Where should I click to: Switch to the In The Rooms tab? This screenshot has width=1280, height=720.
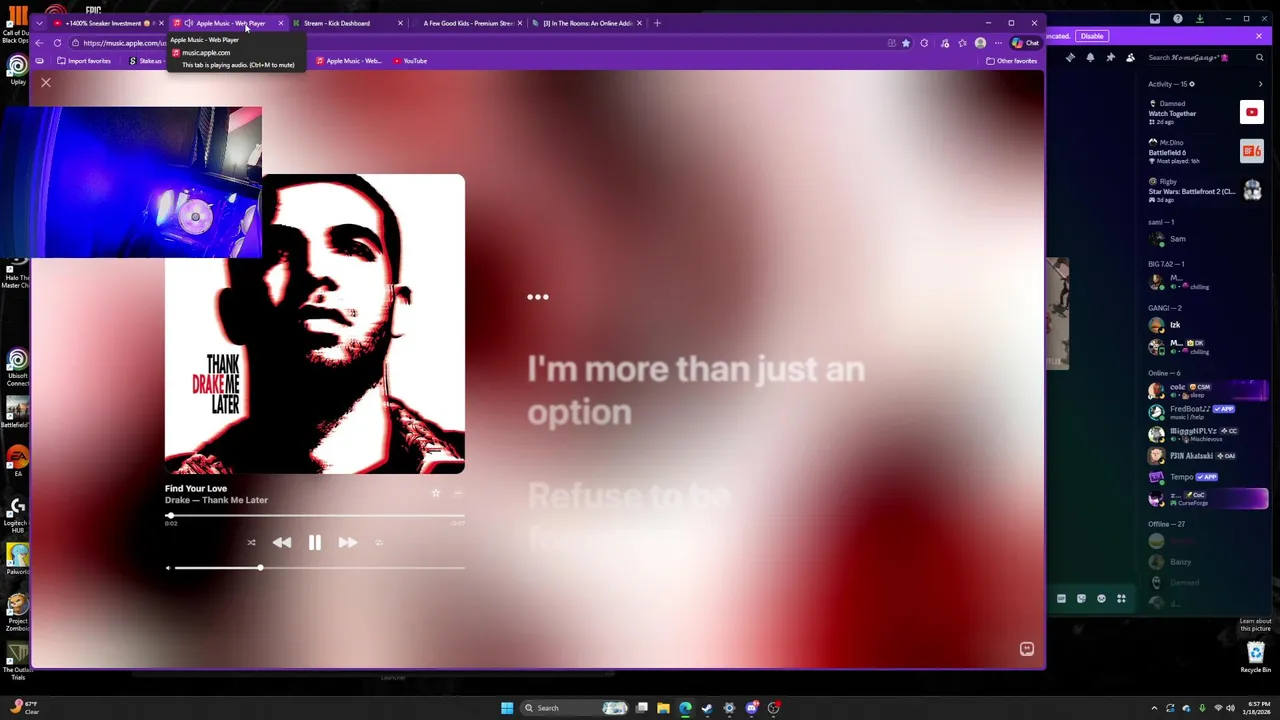coord(587,23)
